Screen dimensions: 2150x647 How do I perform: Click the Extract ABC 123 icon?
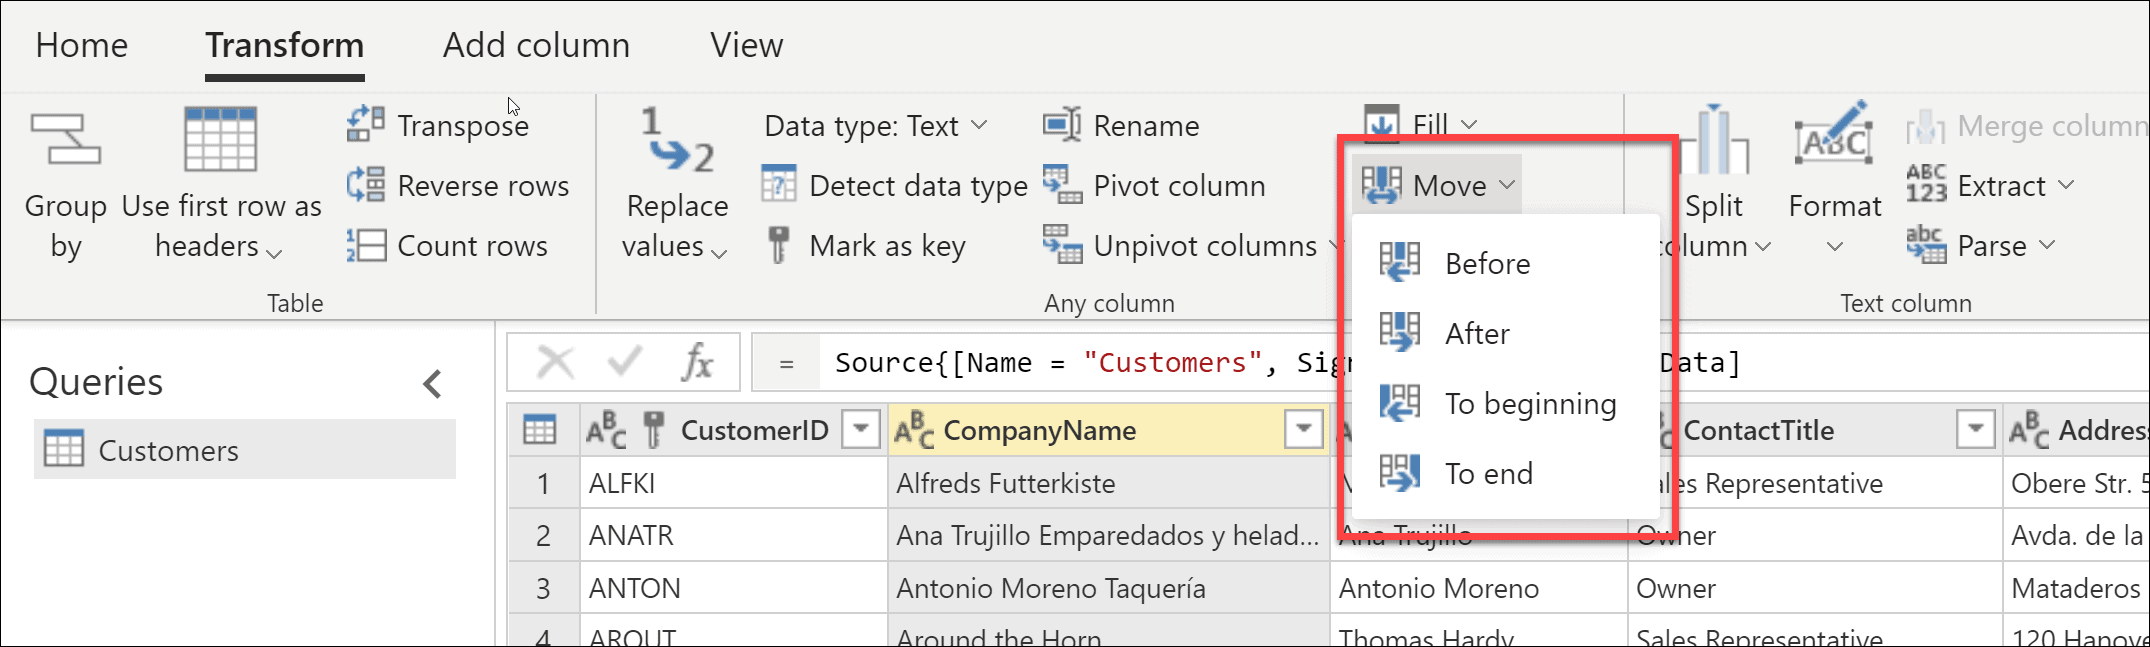(x=1926, y=185)
